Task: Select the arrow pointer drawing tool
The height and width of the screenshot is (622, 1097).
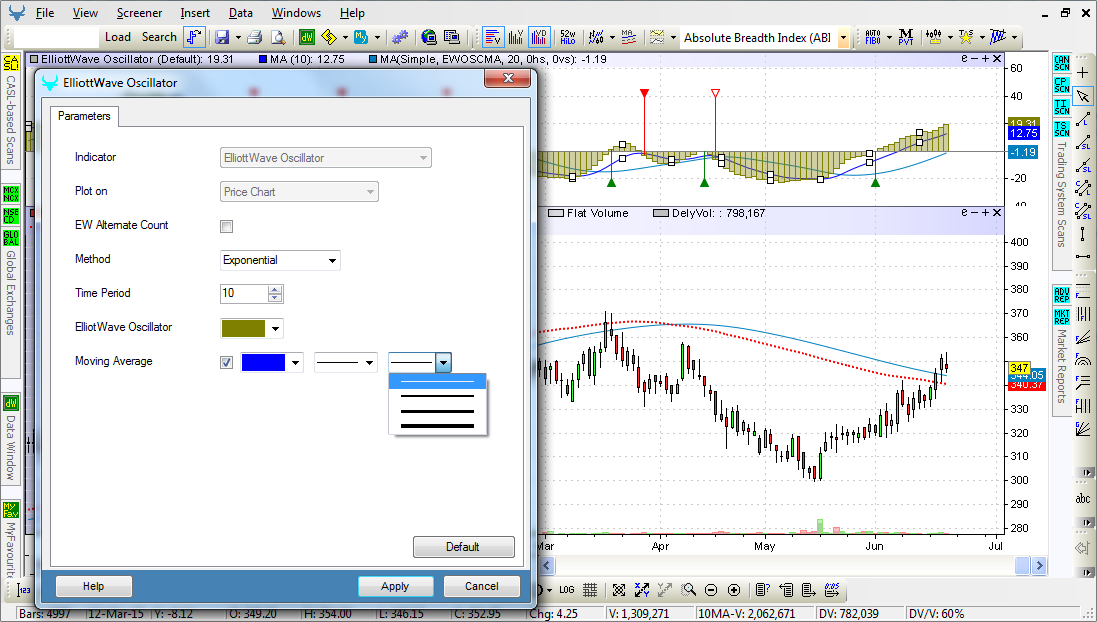Action: click(1082, 96)
